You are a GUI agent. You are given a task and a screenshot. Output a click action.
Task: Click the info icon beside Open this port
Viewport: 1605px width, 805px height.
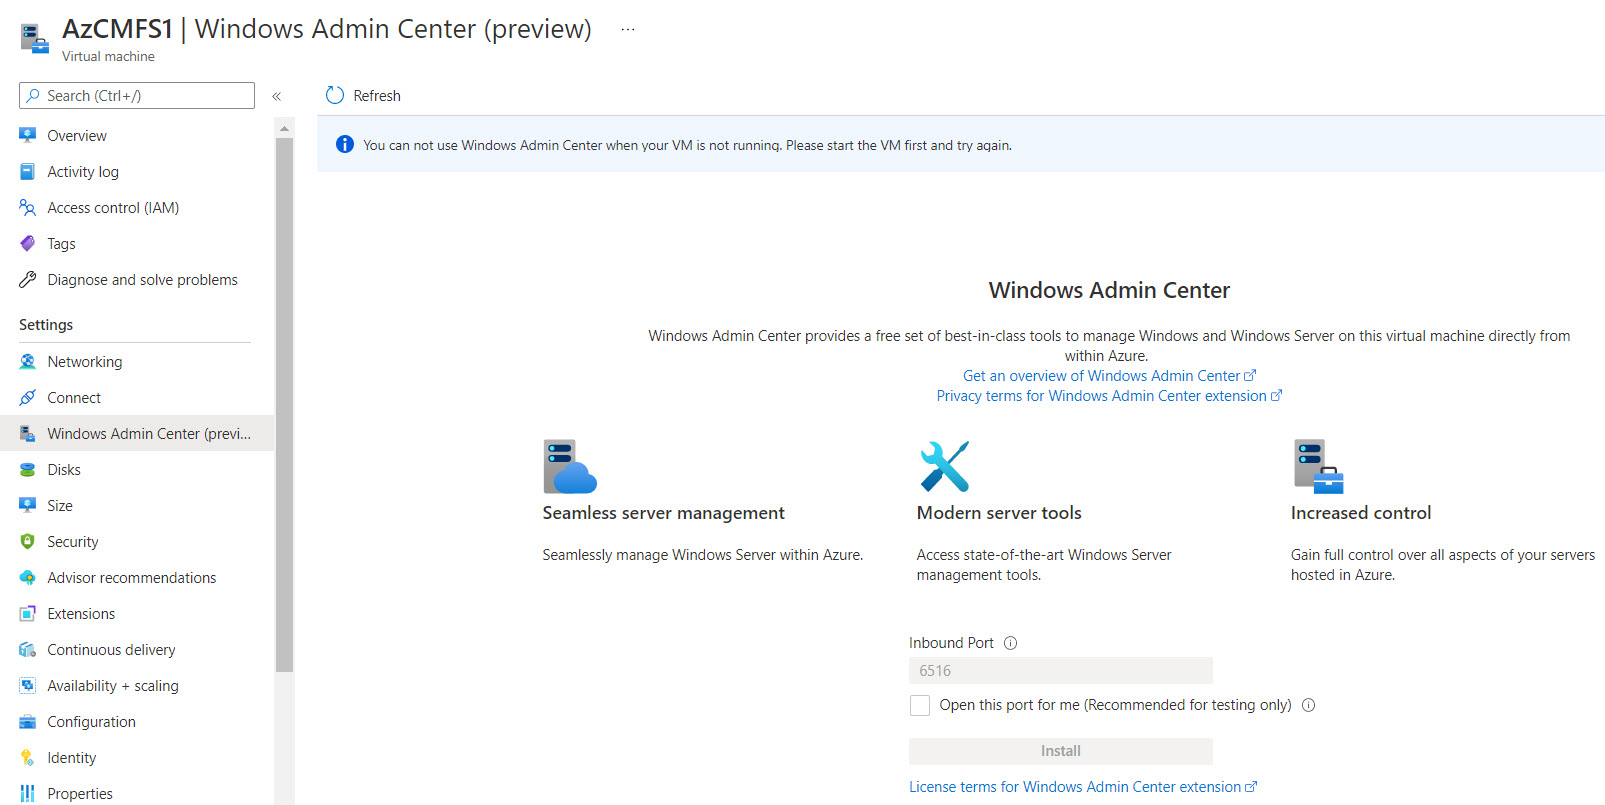tap(1308, 705)
